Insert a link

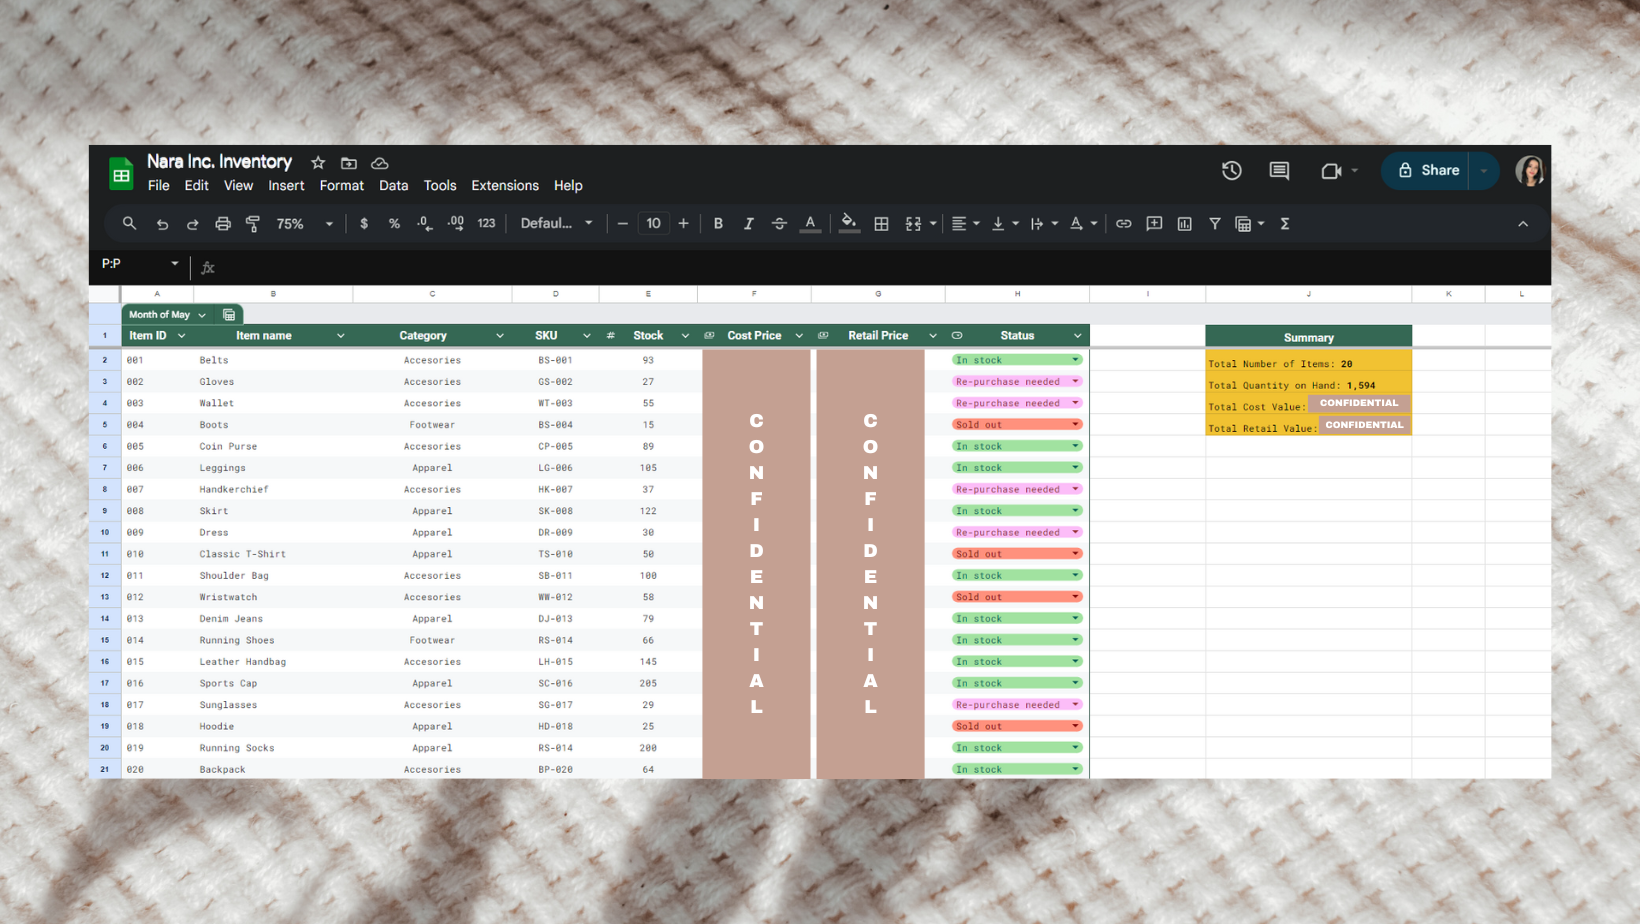pos(1124,224)
